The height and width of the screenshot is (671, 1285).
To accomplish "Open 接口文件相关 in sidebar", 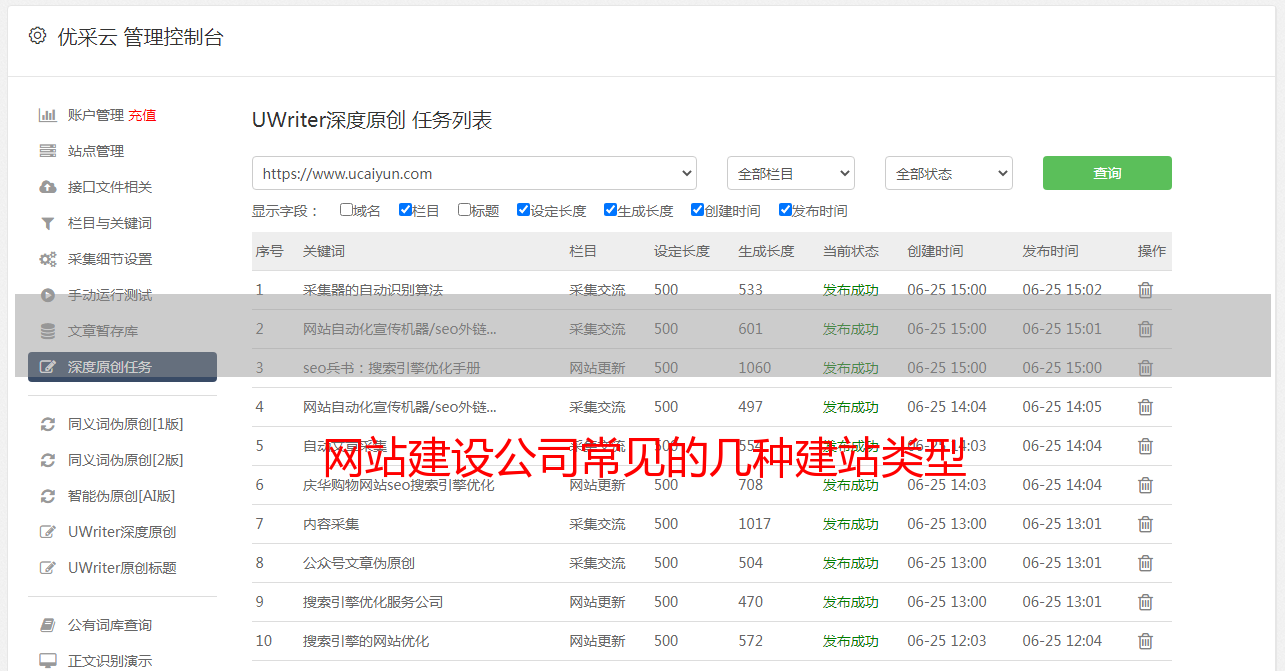I will tap(110, 187).
